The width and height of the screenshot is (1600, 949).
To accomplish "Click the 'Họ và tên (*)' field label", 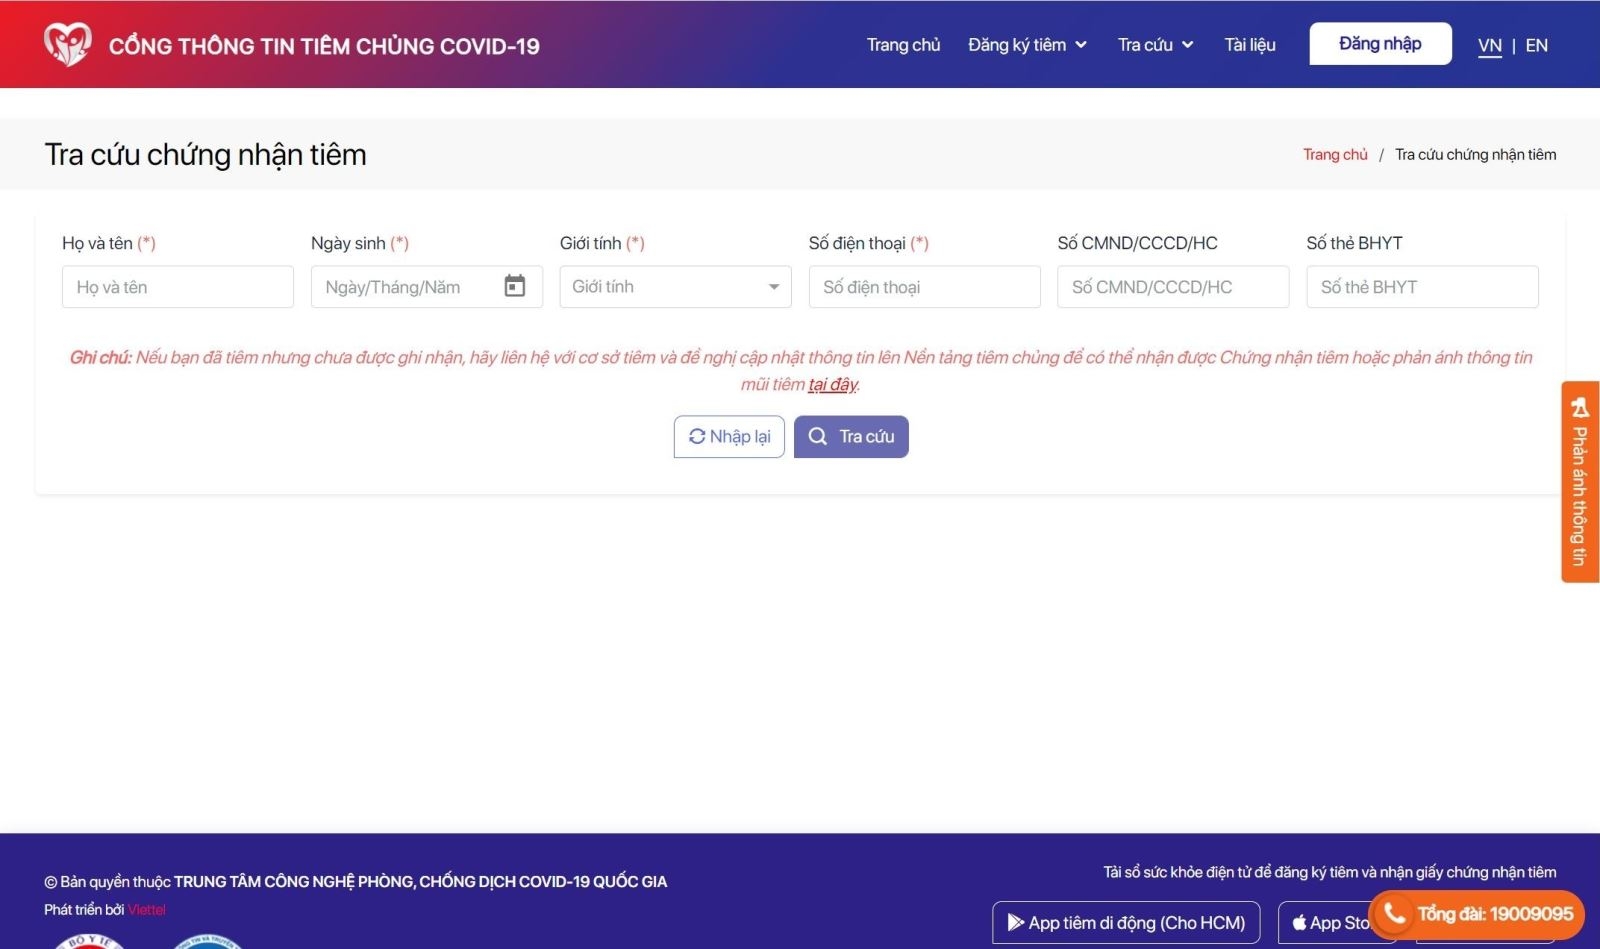I will pos(109,243).
